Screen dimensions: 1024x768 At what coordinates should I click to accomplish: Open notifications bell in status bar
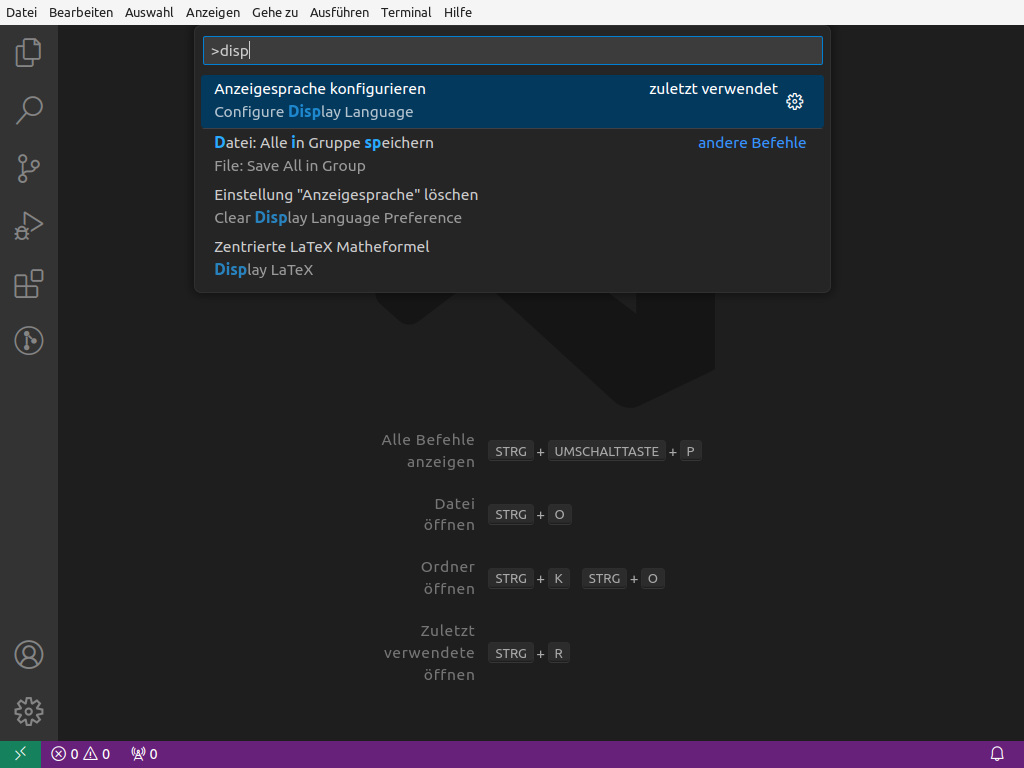(x=997, y=754)
